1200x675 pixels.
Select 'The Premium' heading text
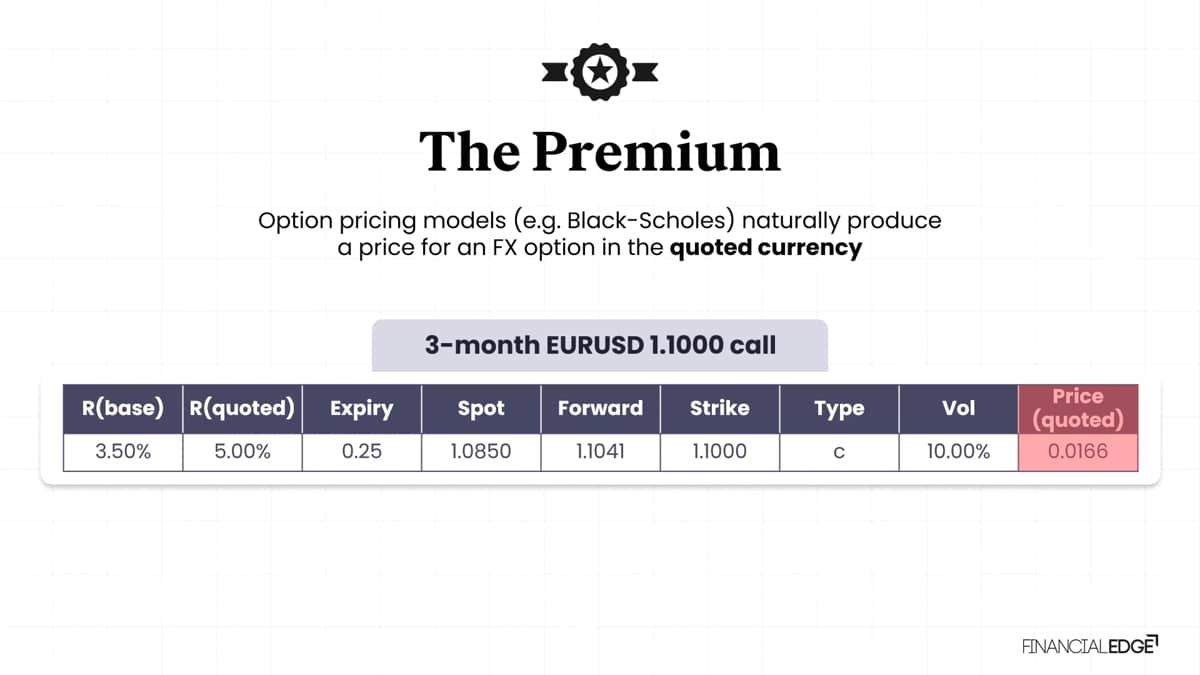(x=599, y=151)
